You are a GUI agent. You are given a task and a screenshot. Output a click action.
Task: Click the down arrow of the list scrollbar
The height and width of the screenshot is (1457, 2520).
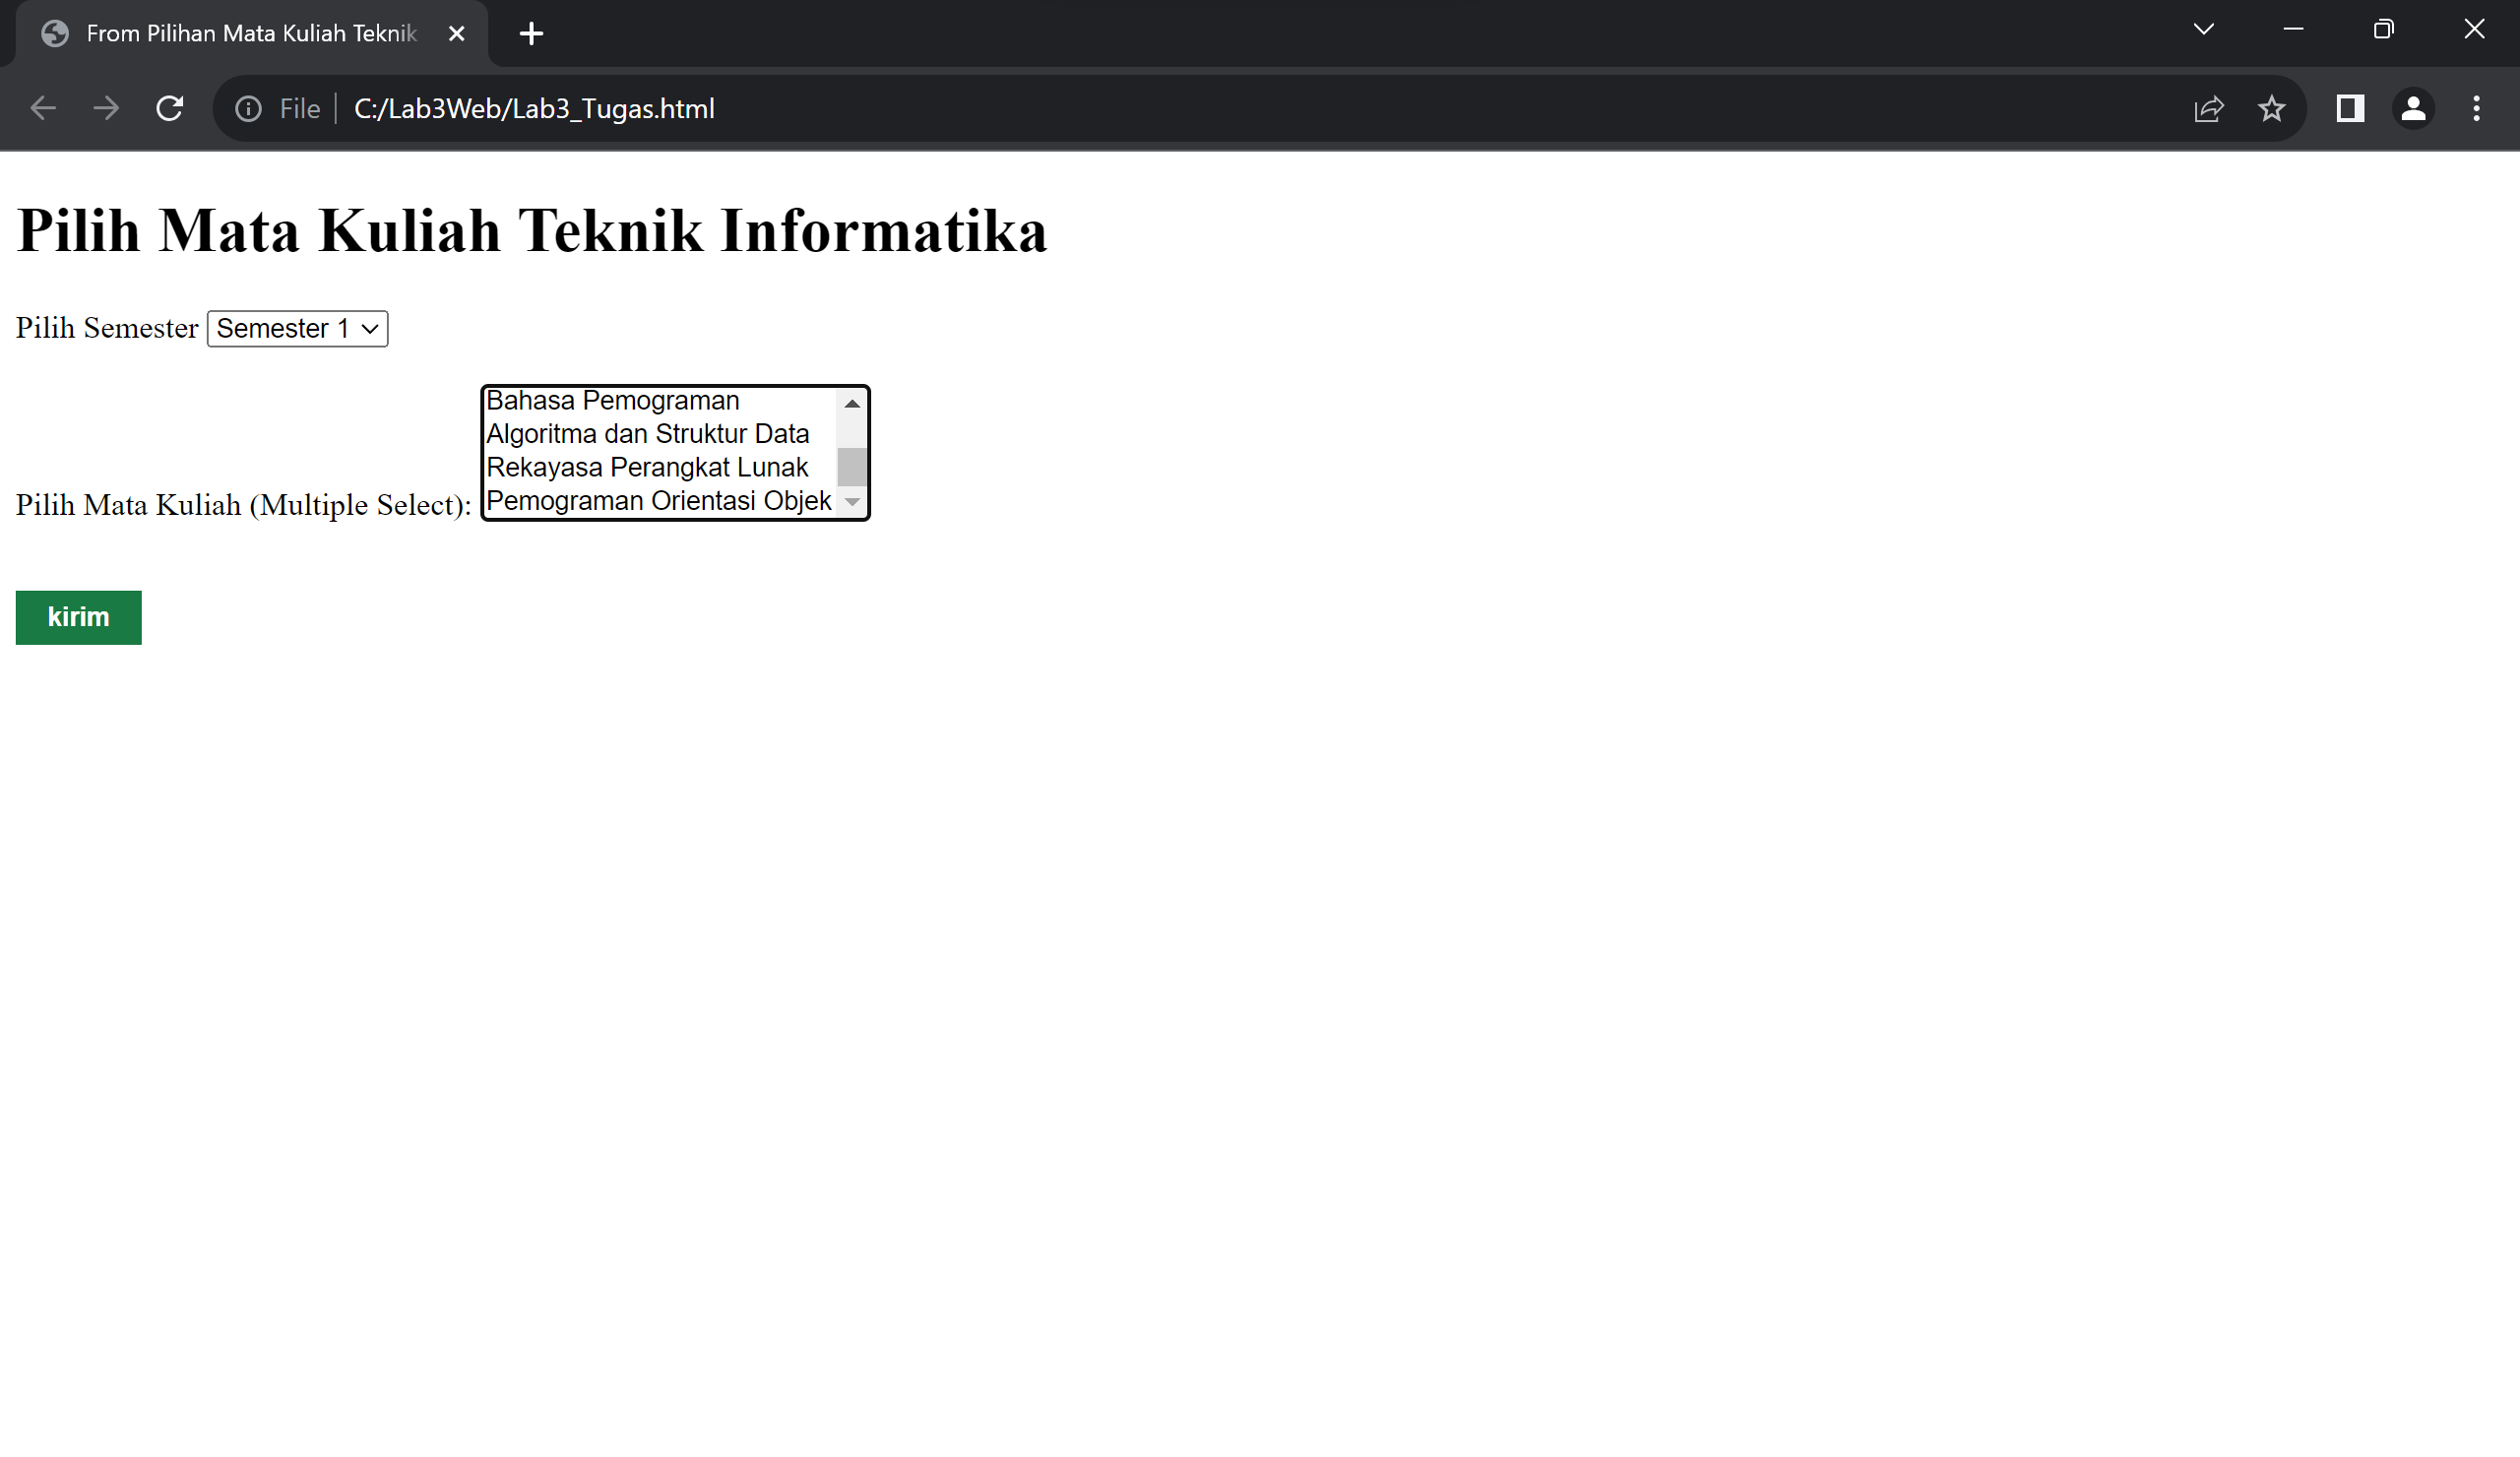tap(851, 501)
